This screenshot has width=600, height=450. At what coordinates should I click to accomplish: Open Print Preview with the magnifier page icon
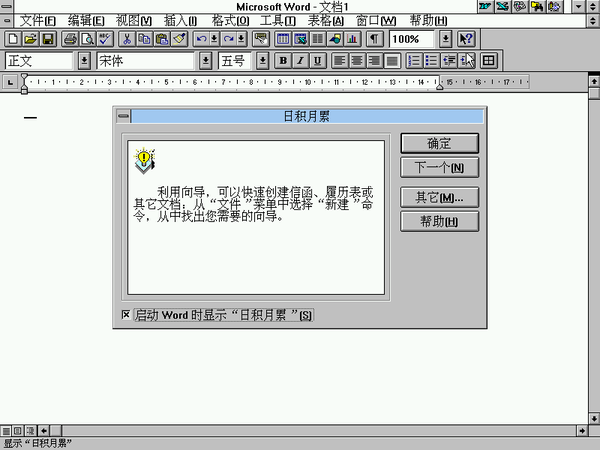click(88, 39)
